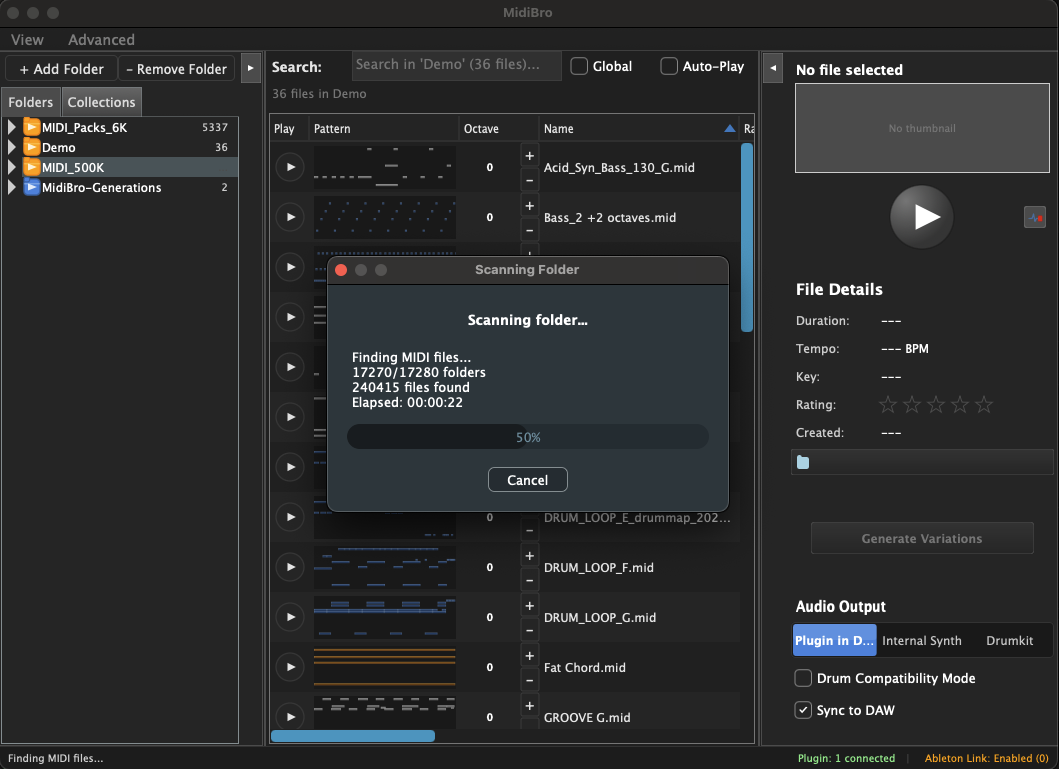
Task: Collapse the left panel arrow button
Action: pyautogui.click(x=251, y=68)
